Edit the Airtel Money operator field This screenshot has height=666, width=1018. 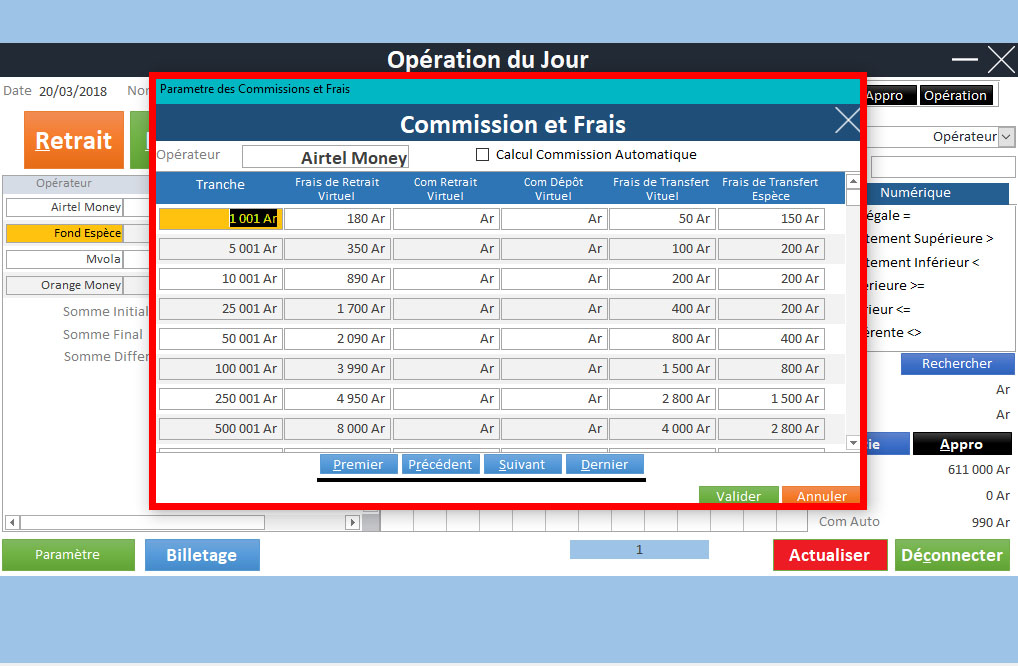pyautogui.click(x=325, y=157)
